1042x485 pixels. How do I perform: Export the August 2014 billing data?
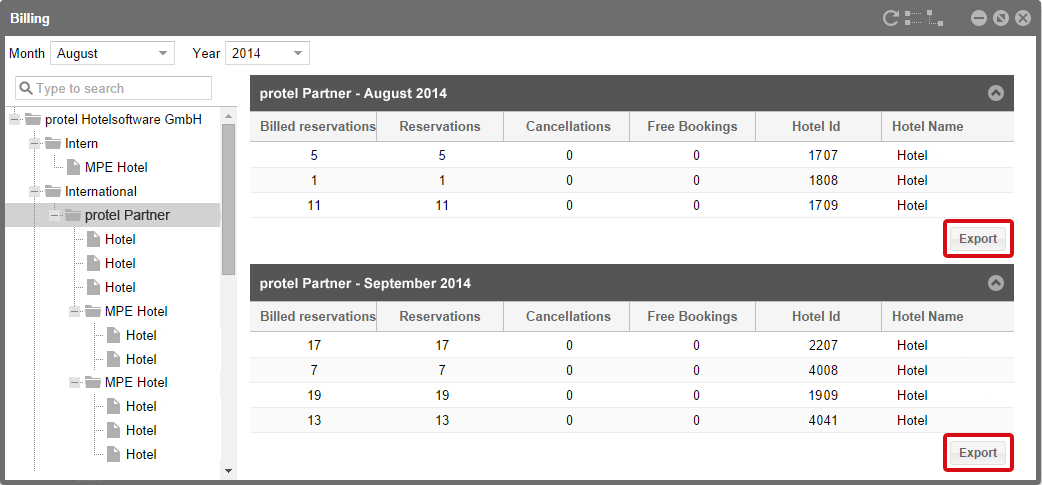click(978, 239)
